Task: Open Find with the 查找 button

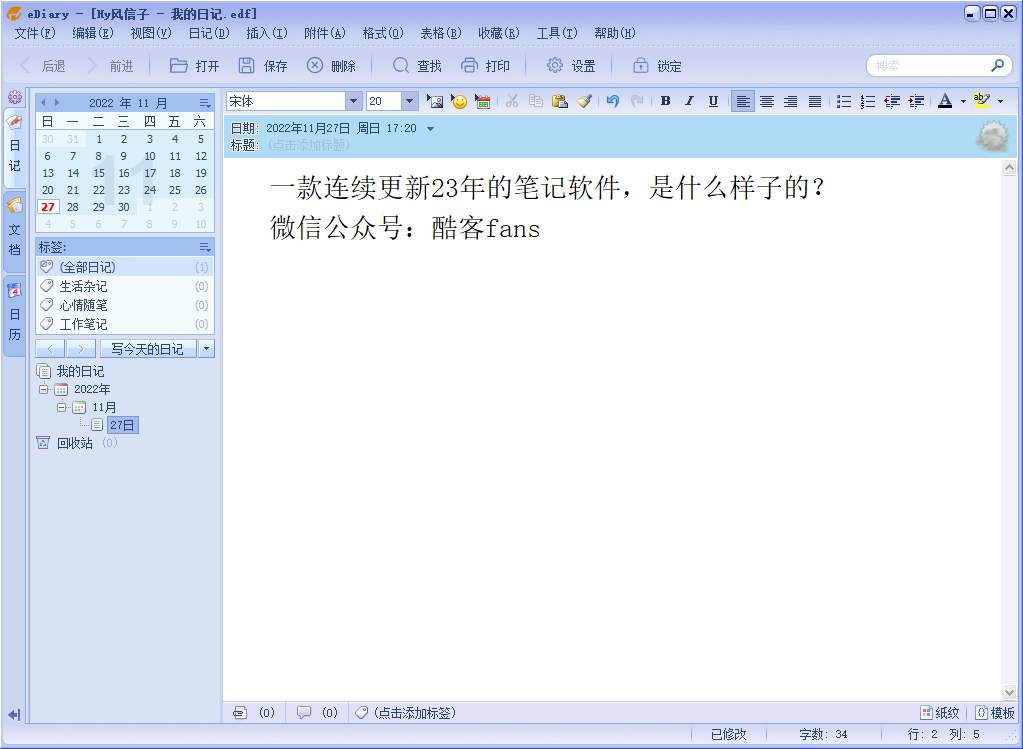Action: click(x=417, y=66)
